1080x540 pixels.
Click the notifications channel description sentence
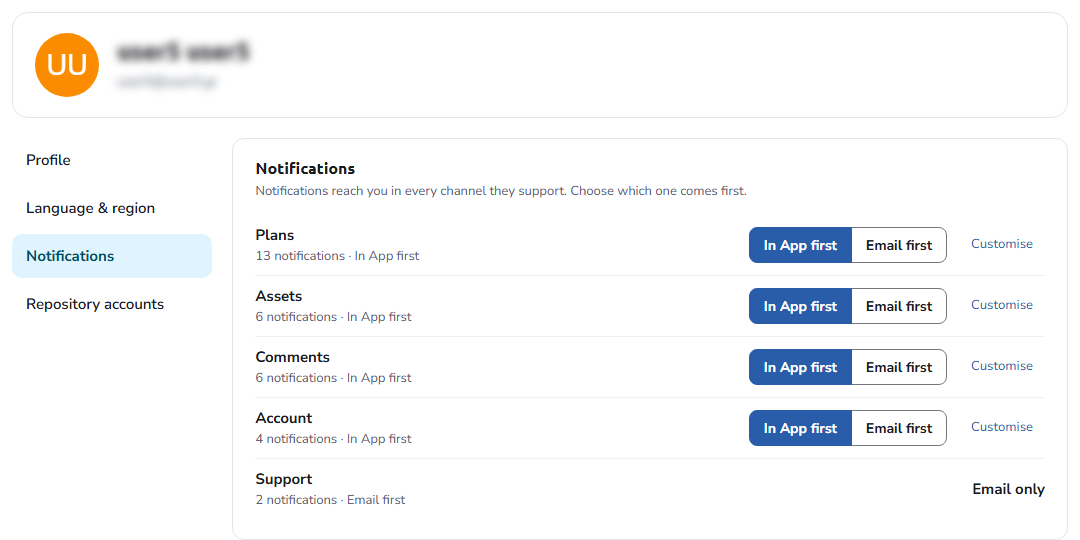pyautogui.click(x=501, y=191)
